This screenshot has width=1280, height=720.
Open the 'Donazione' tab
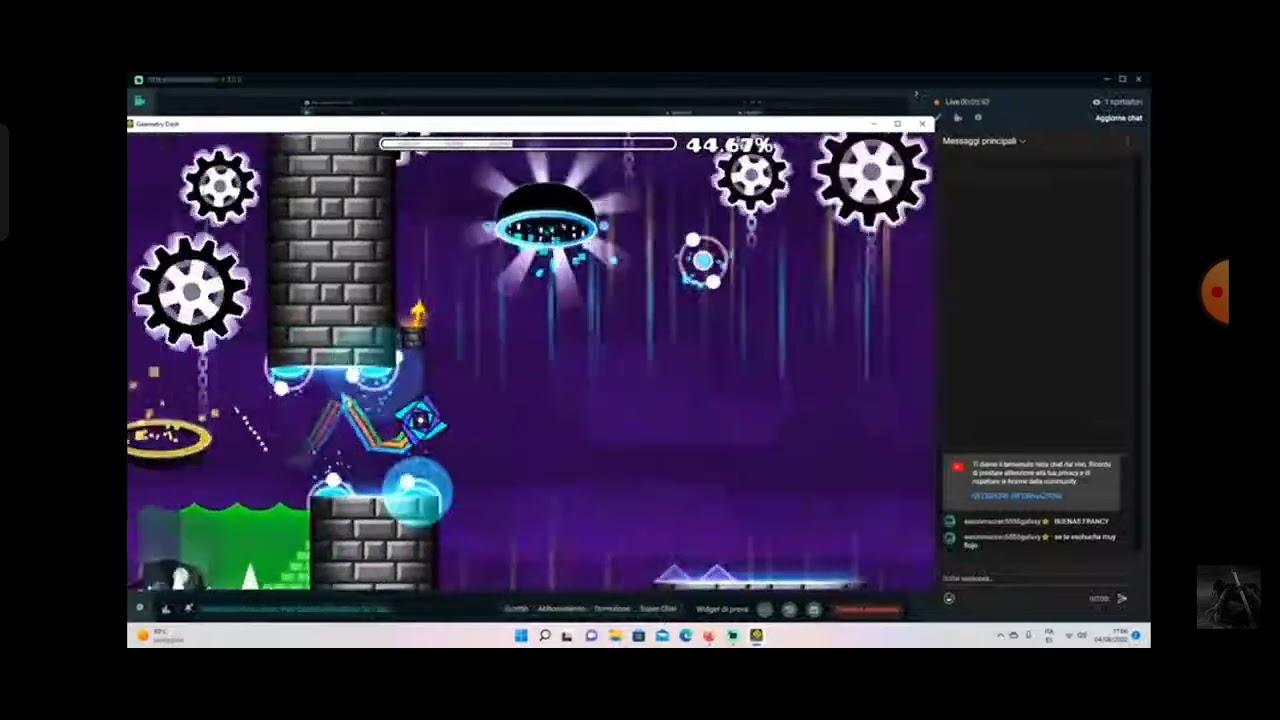point(612,609)
